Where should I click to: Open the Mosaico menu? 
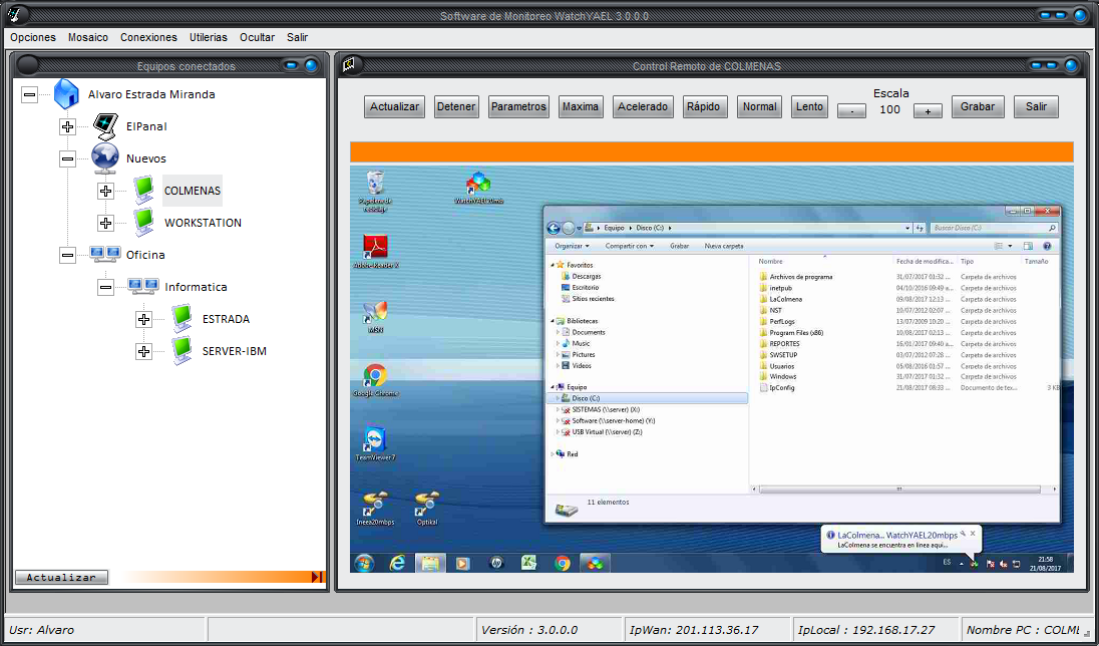coord(88,37)
